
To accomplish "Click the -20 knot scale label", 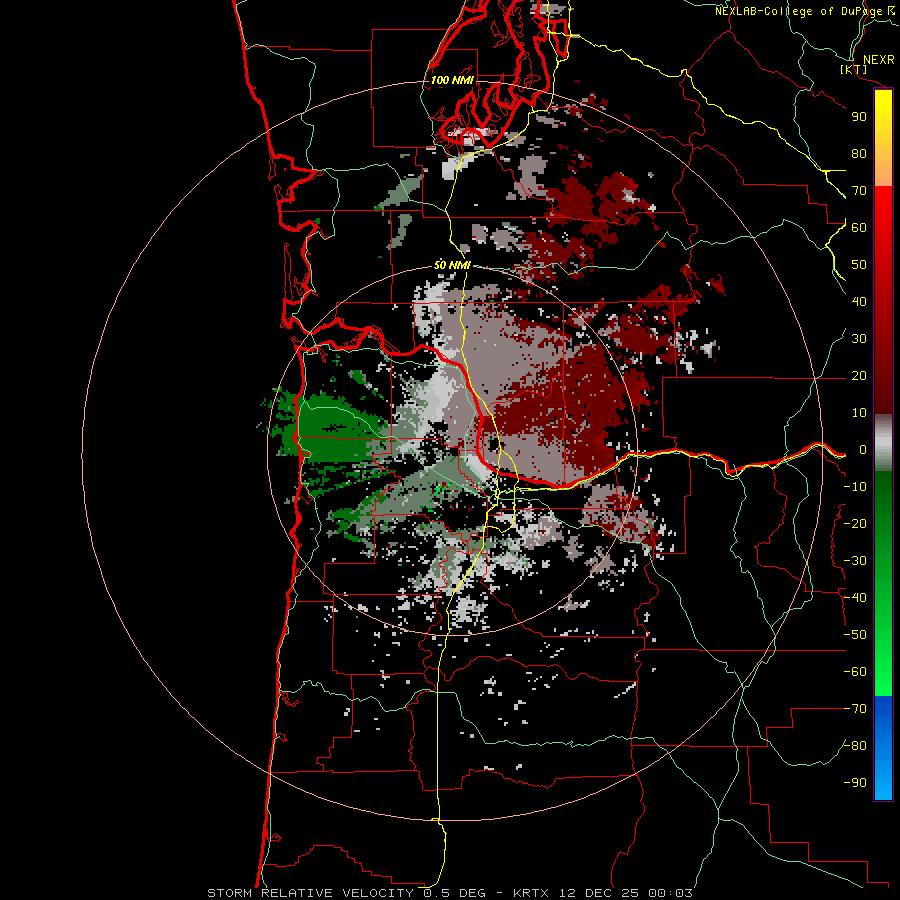I will coord(855,523).
